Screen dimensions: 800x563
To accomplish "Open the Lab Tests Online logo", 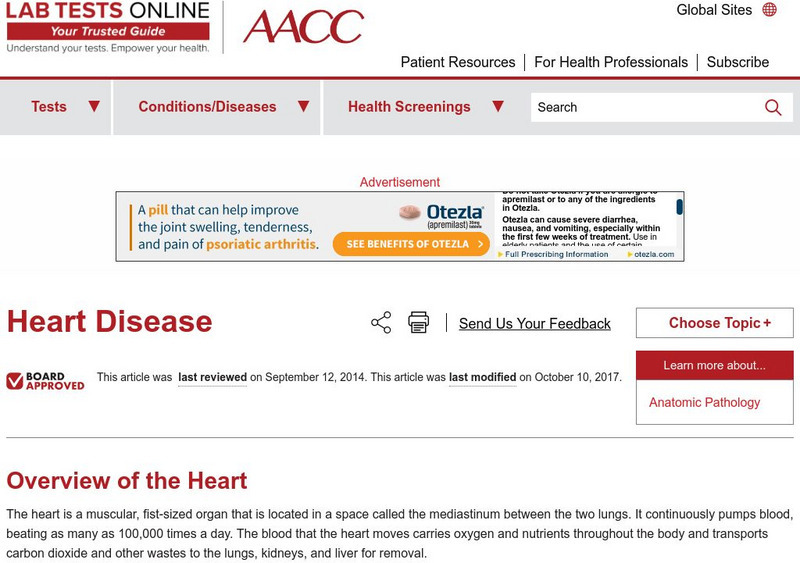I will [x=108, y=27].
